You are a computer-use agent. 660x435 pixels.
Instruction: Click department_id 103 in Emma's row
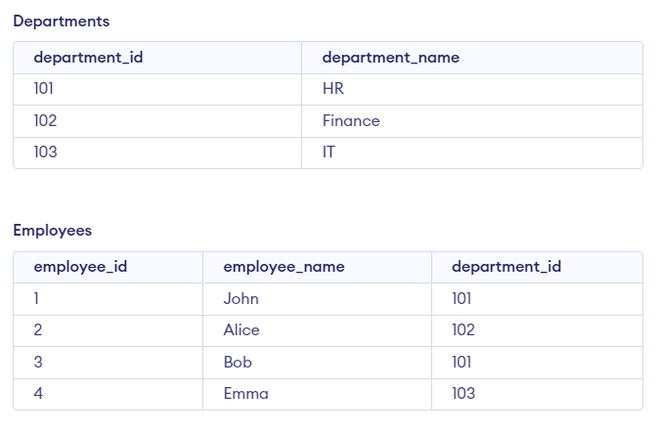click(x=463, y=394)
